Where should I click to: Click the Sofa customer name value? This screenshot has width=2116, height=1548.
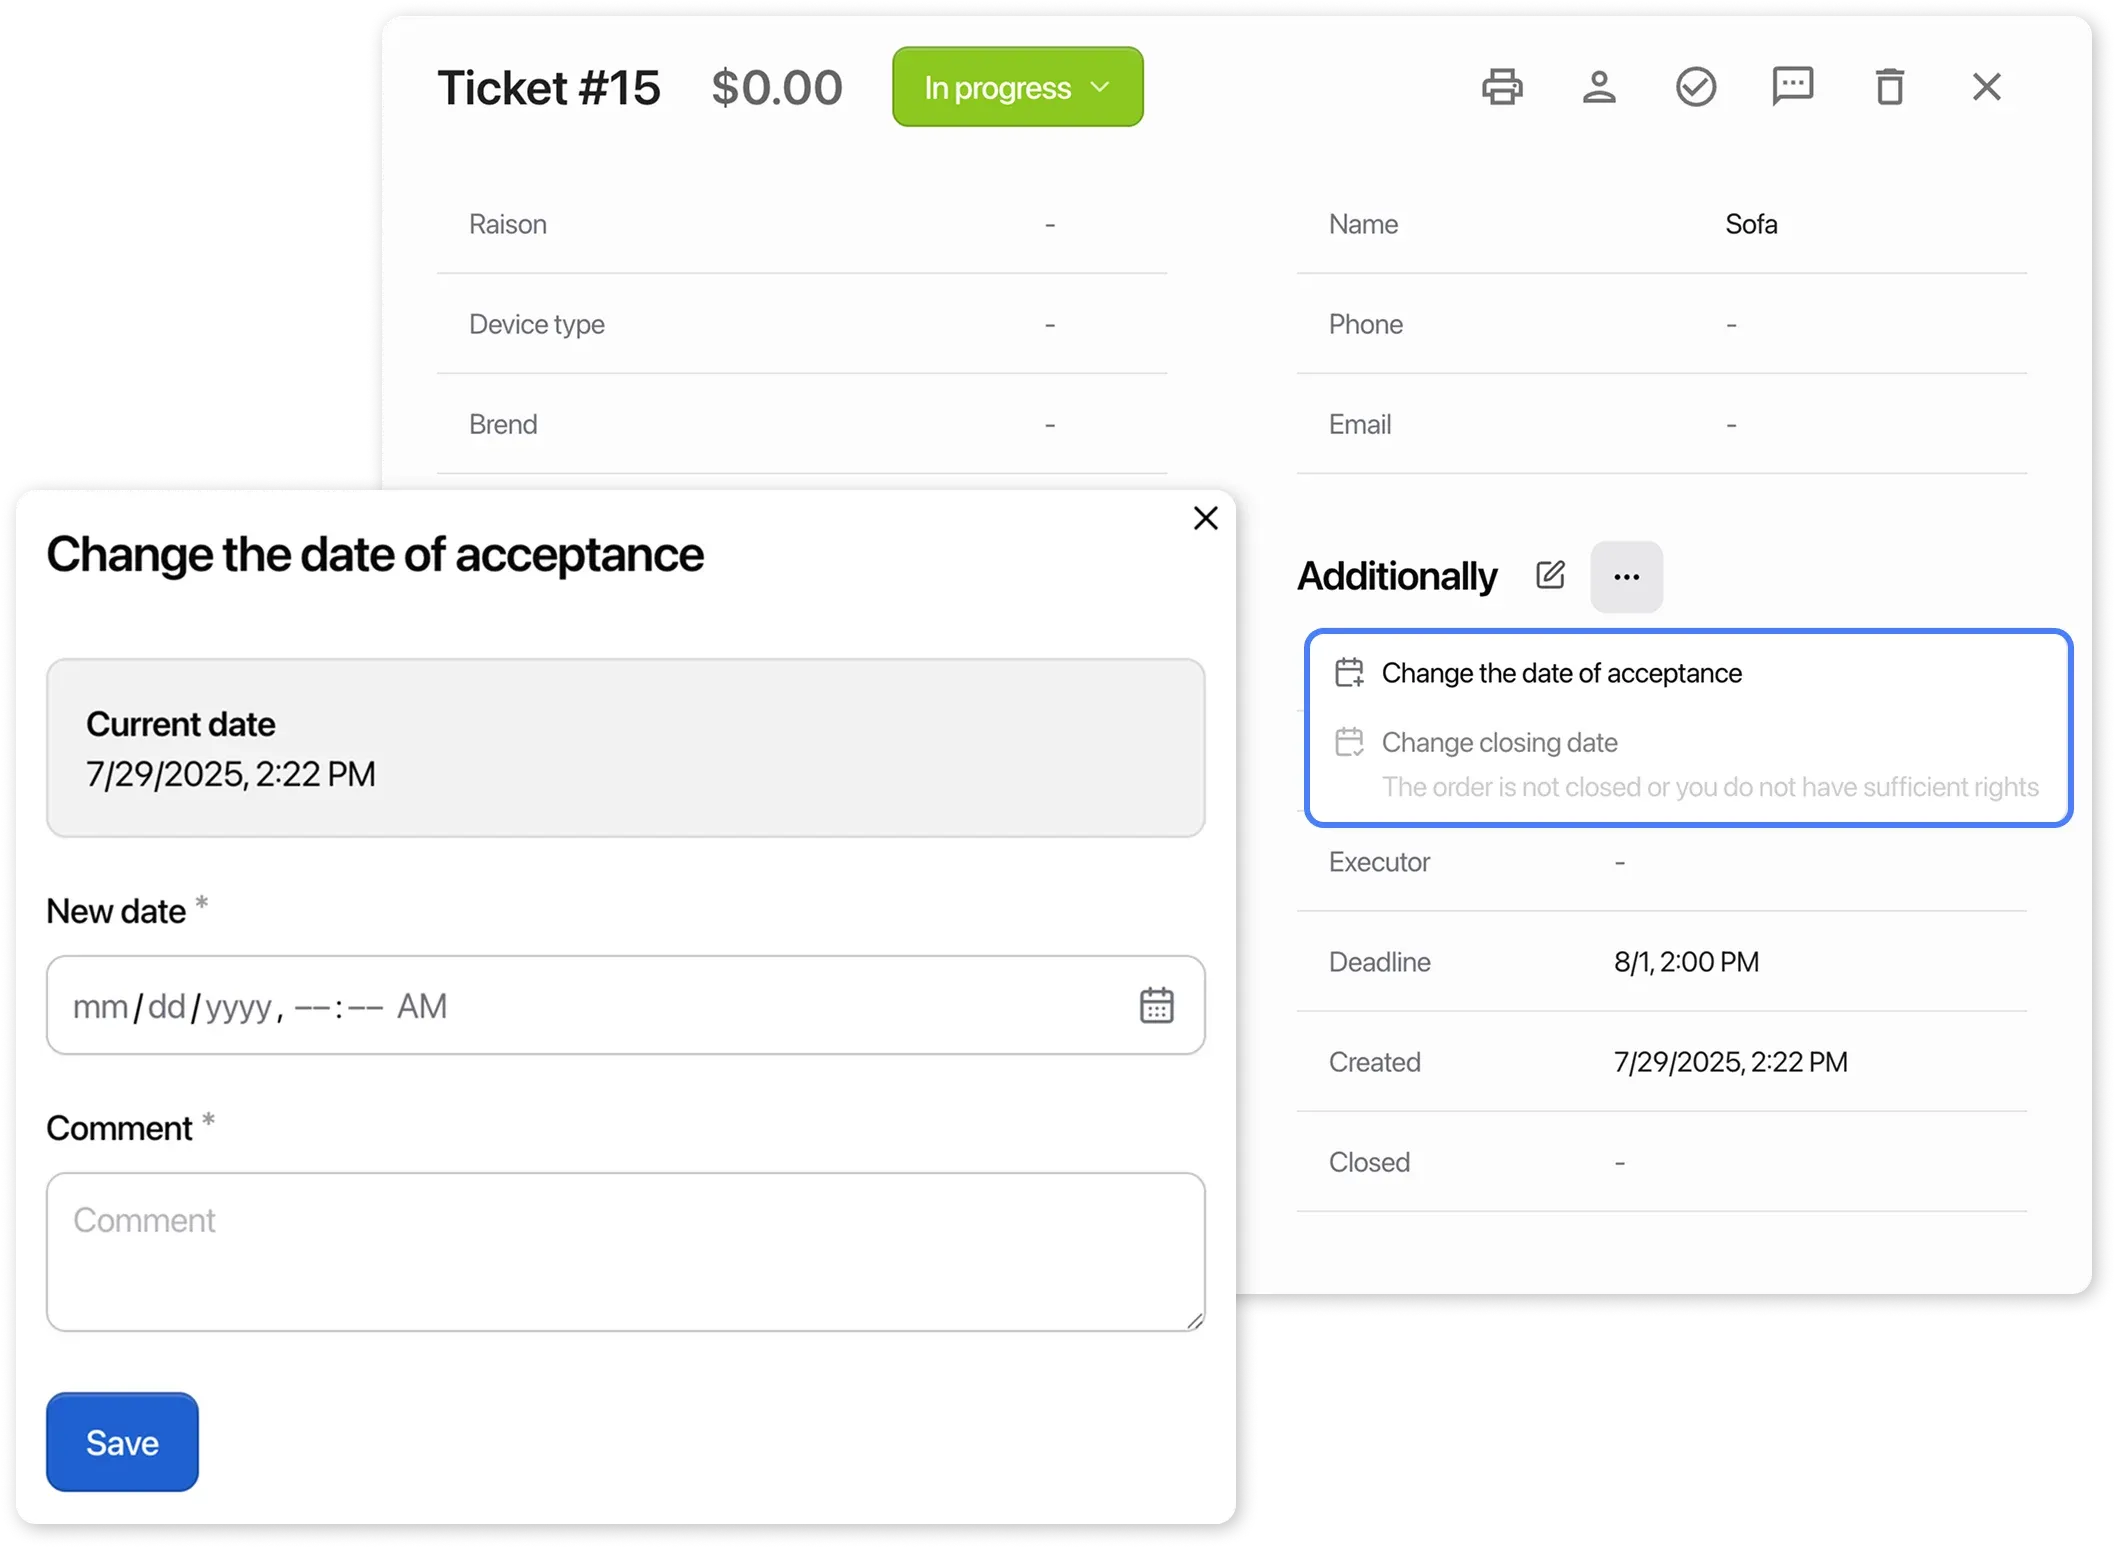point(1751,224)
